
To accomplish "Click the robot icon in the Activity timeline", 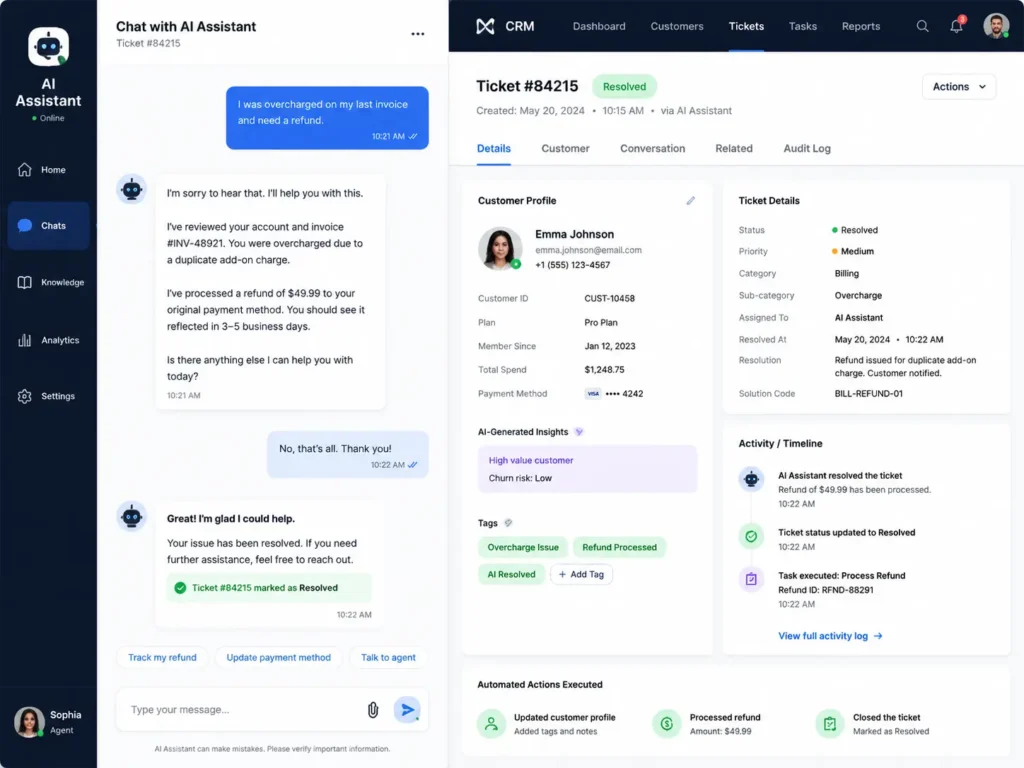I will pyautogui.click(x=751, y=479).
